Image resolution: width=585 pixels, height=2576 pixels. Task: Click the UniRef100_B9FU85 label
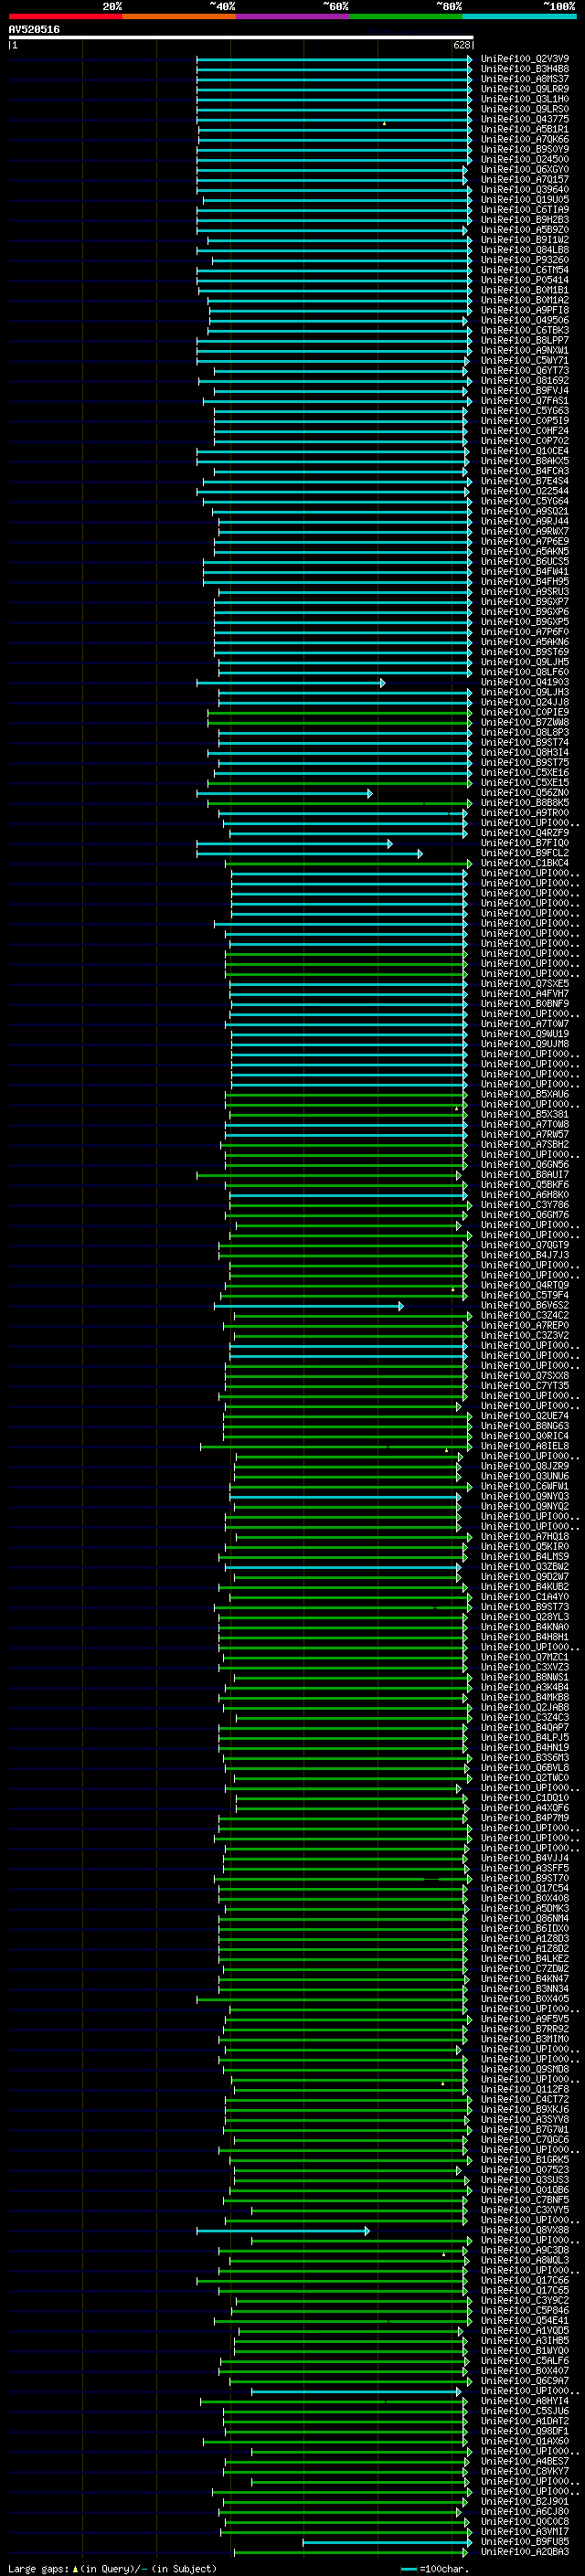tap(525, 2542)
